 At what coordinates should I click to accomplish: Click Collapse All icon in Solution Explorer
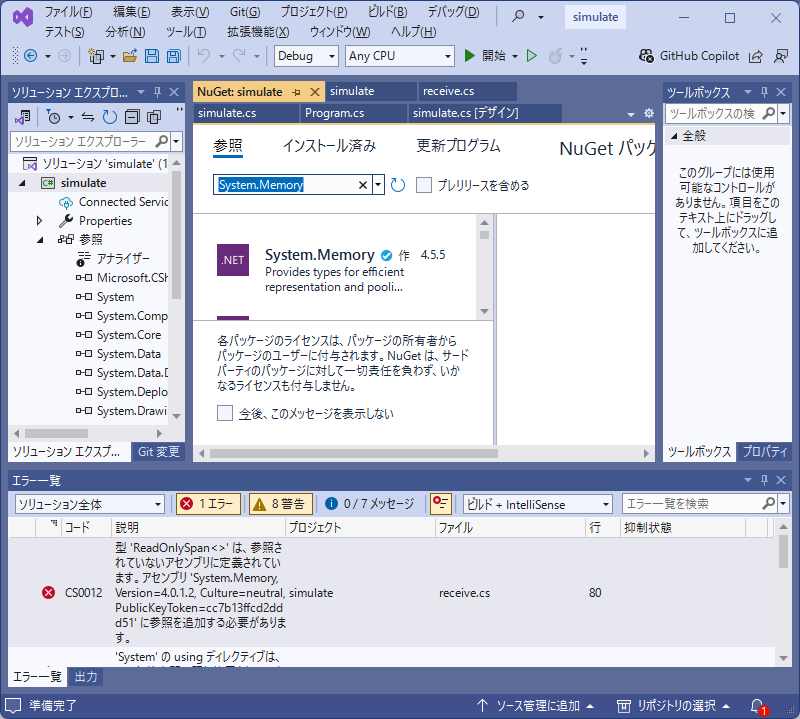point(132,117)
